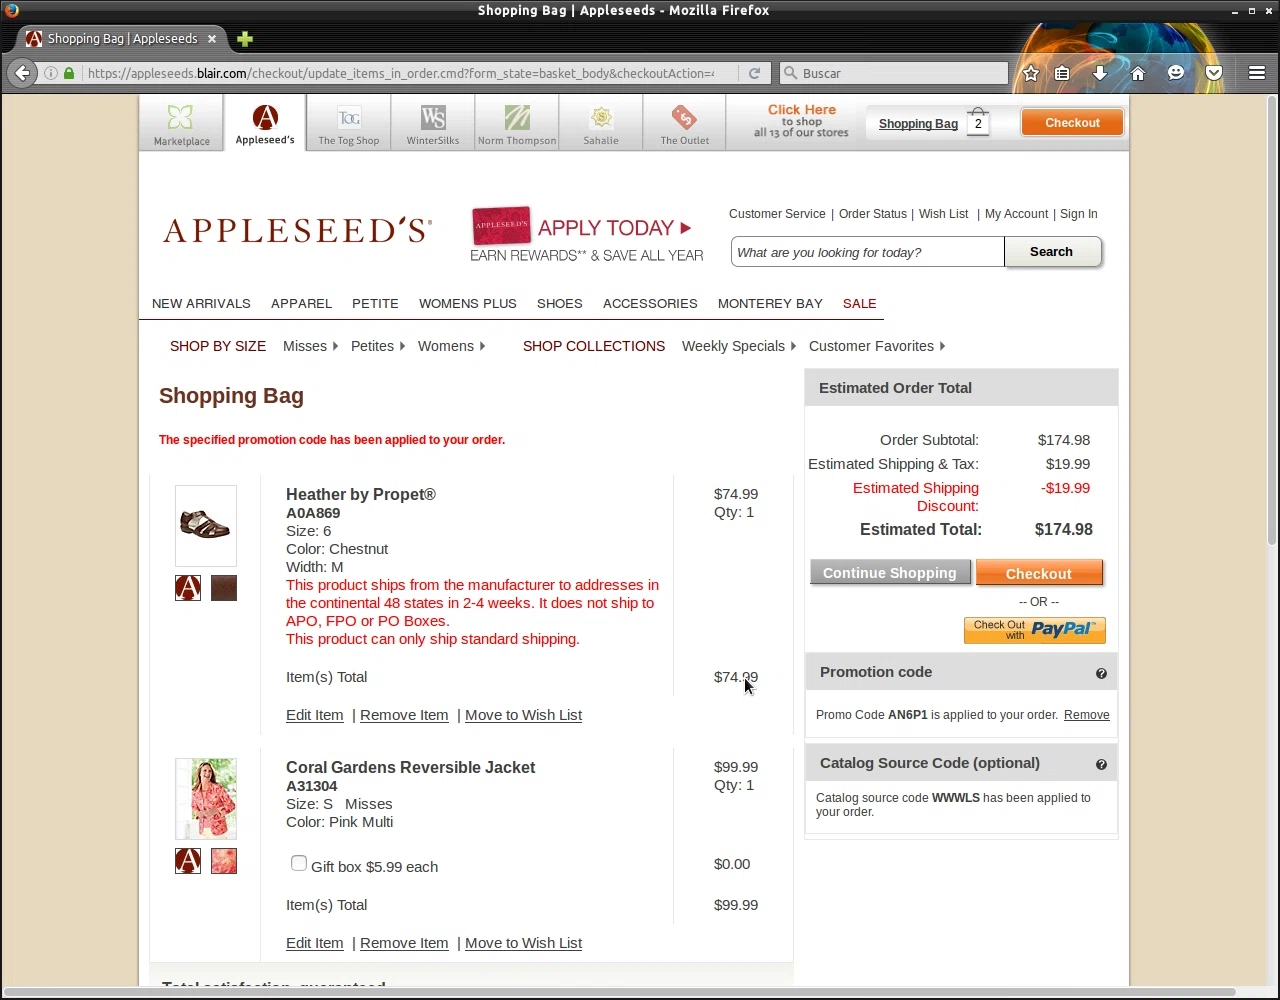Click the Catalog Source Code help icon
This screenshot has width=1280, height=1000.
click(1101, 764)
